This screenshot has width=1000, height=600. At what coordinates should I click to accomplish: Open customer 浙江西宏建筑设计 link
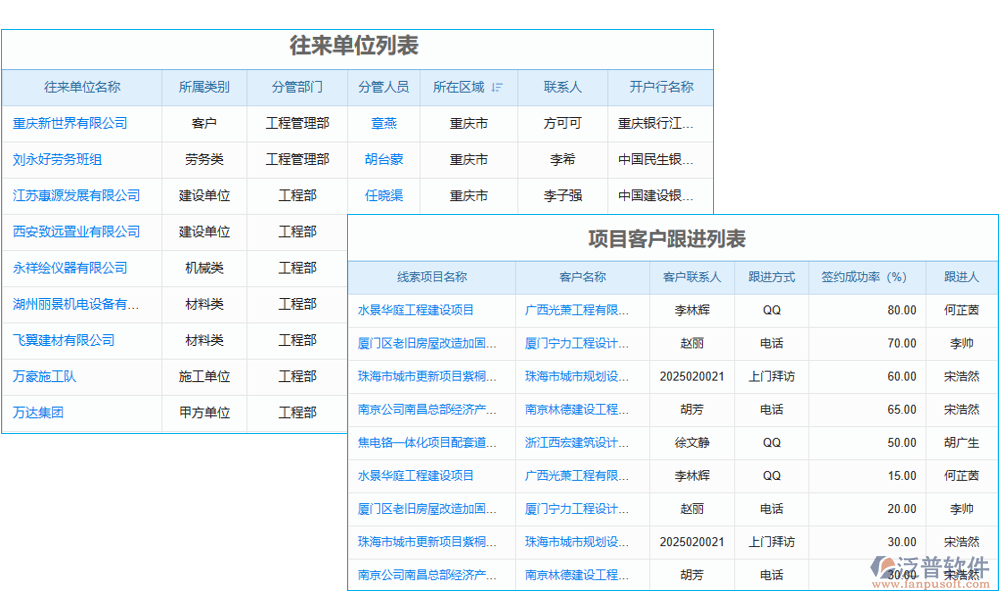(578, 443)
